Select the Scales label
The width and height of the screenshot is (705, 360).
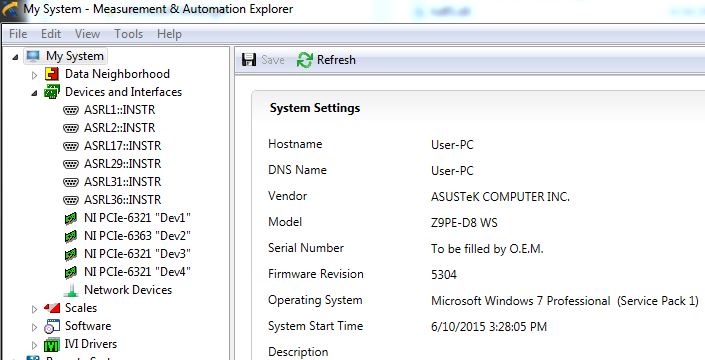(x=81, y=308)
